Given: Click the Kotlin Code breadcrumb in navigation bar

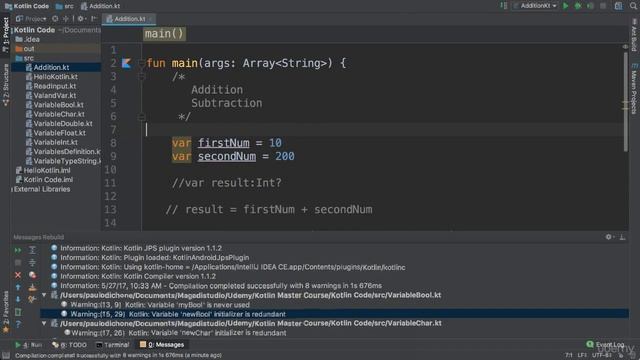Looking at the screenshot, I should click(x=27, y=6).
